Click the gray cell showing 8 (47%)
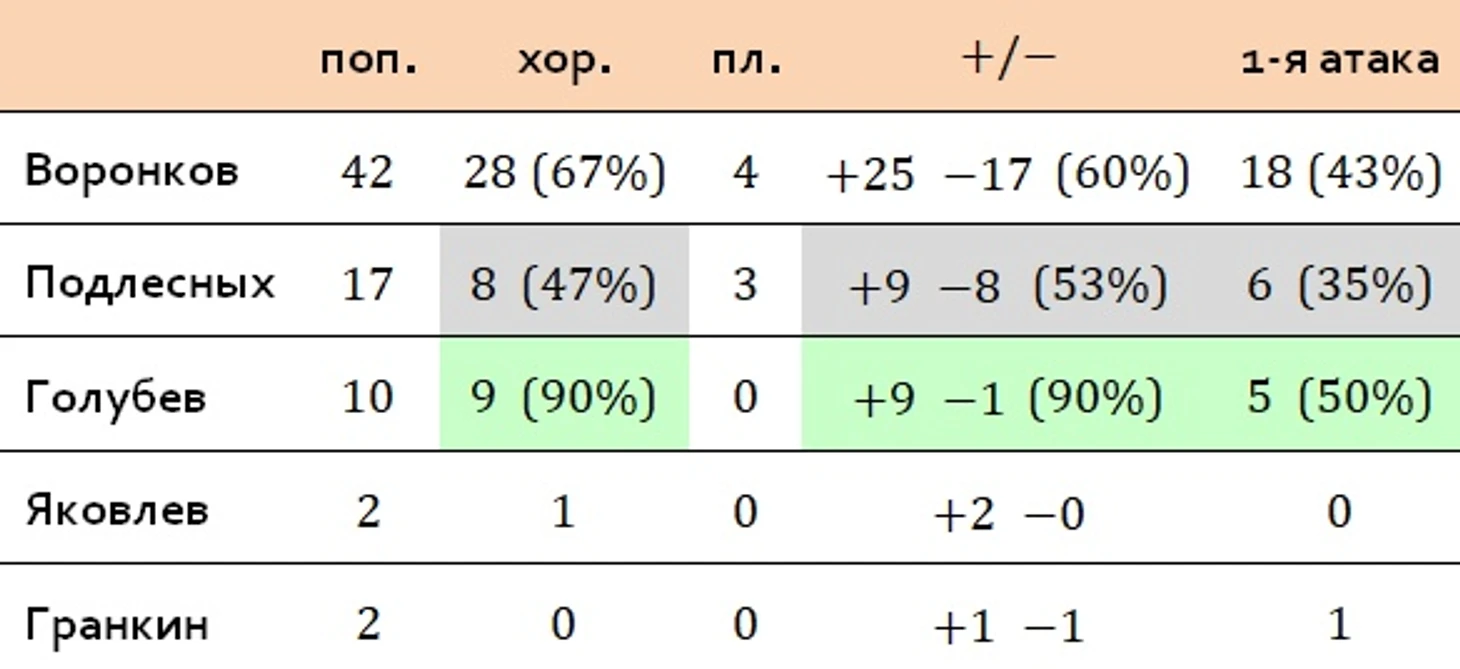 click(x=564, y=281)
